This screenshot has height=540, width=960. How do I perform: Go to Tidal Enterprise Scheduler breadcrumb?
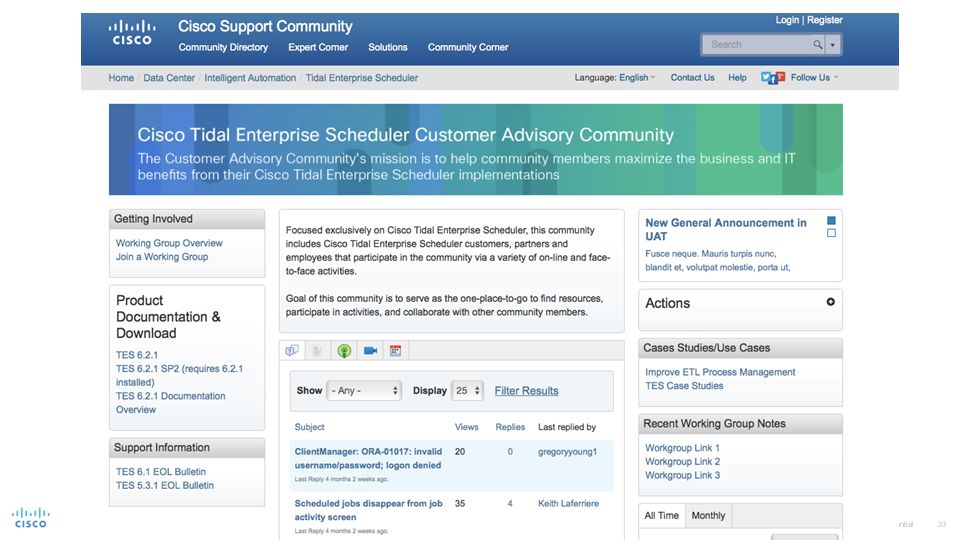coord(362,78)
